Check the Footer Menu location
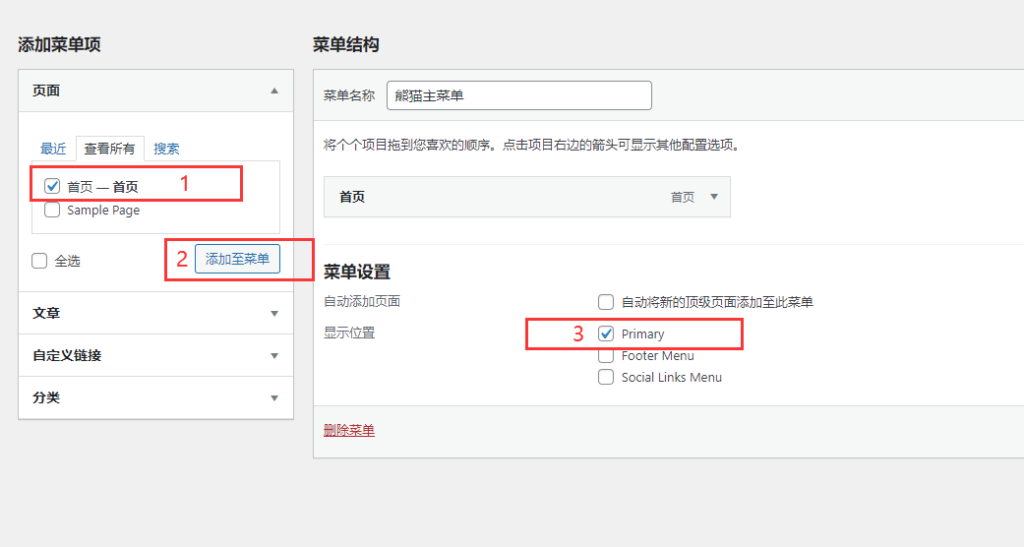Screen dimensions: 1024x547 point(606,356)
